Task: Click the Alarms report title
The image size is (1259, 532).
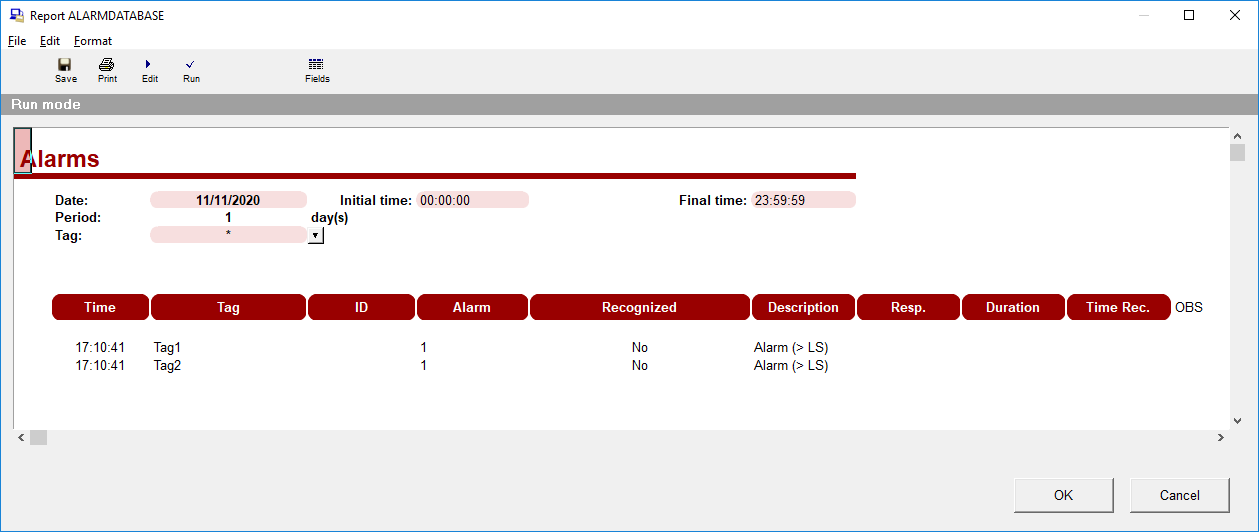Action: [x=60, y=158]
